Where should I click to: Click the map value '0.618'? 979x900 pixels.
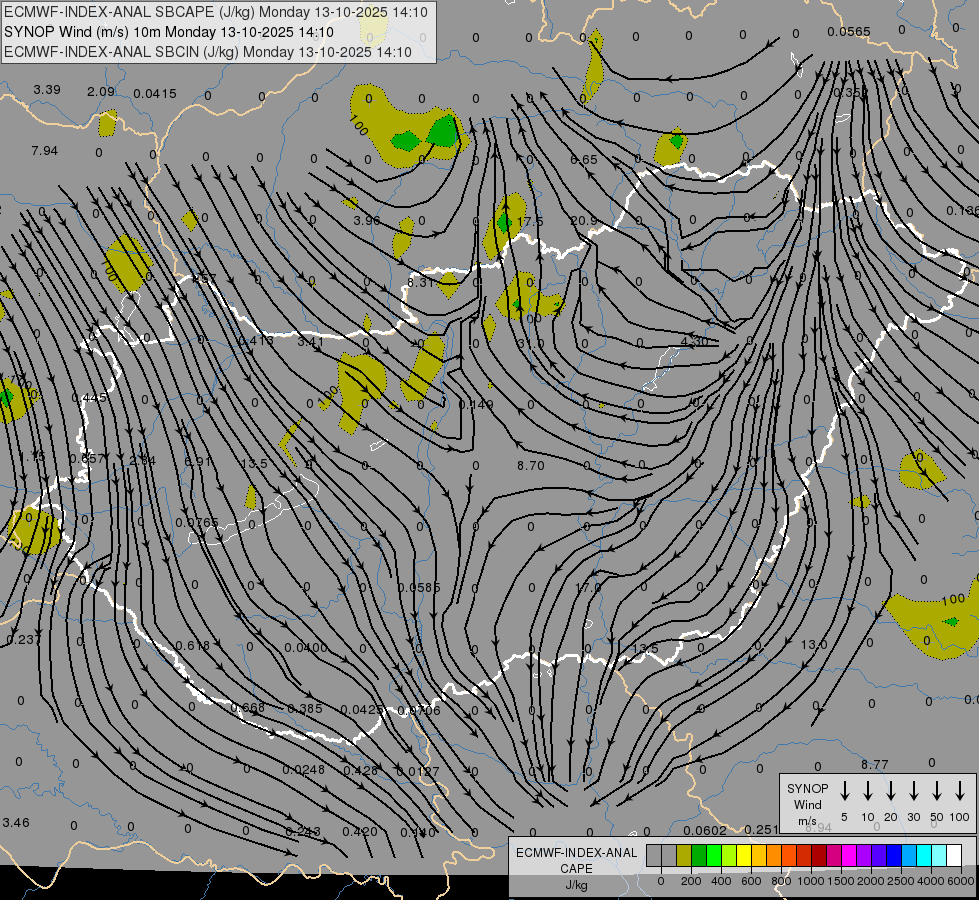tap(192, 646)
